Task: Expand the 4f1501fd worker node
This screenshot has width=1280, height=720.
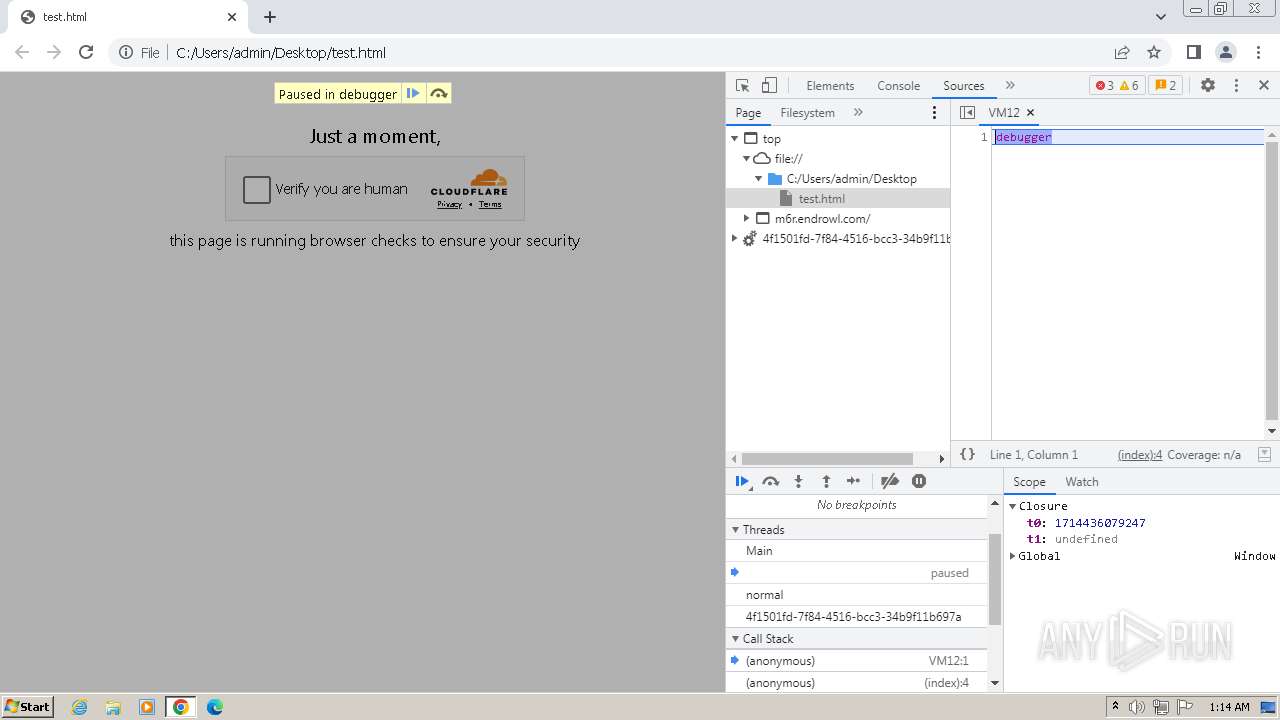Action: click(735, 239)
